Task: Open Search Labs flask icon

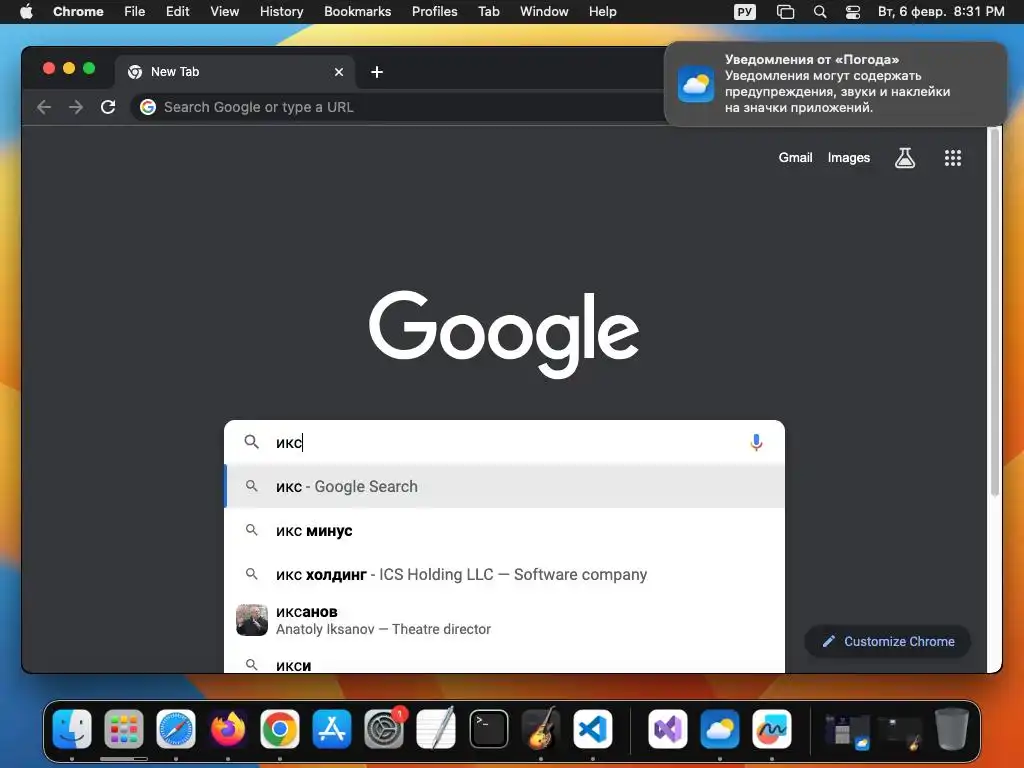Action: tap(904, 157)
